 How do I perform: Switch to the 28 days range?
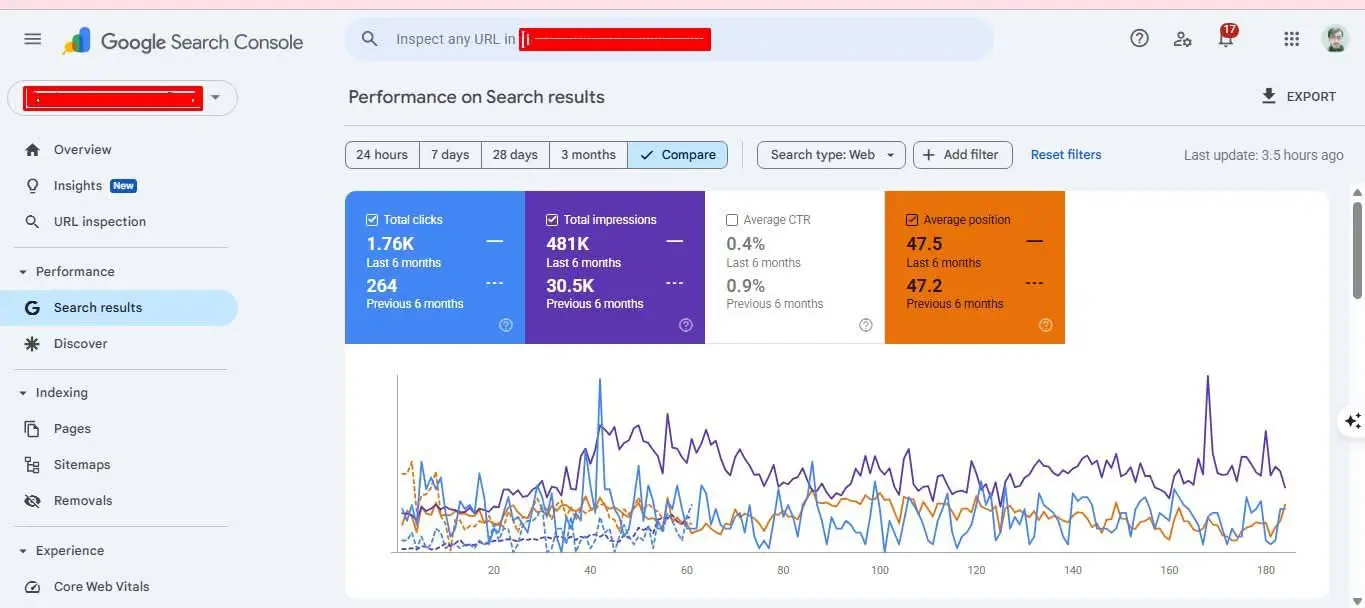coord(514,154)
